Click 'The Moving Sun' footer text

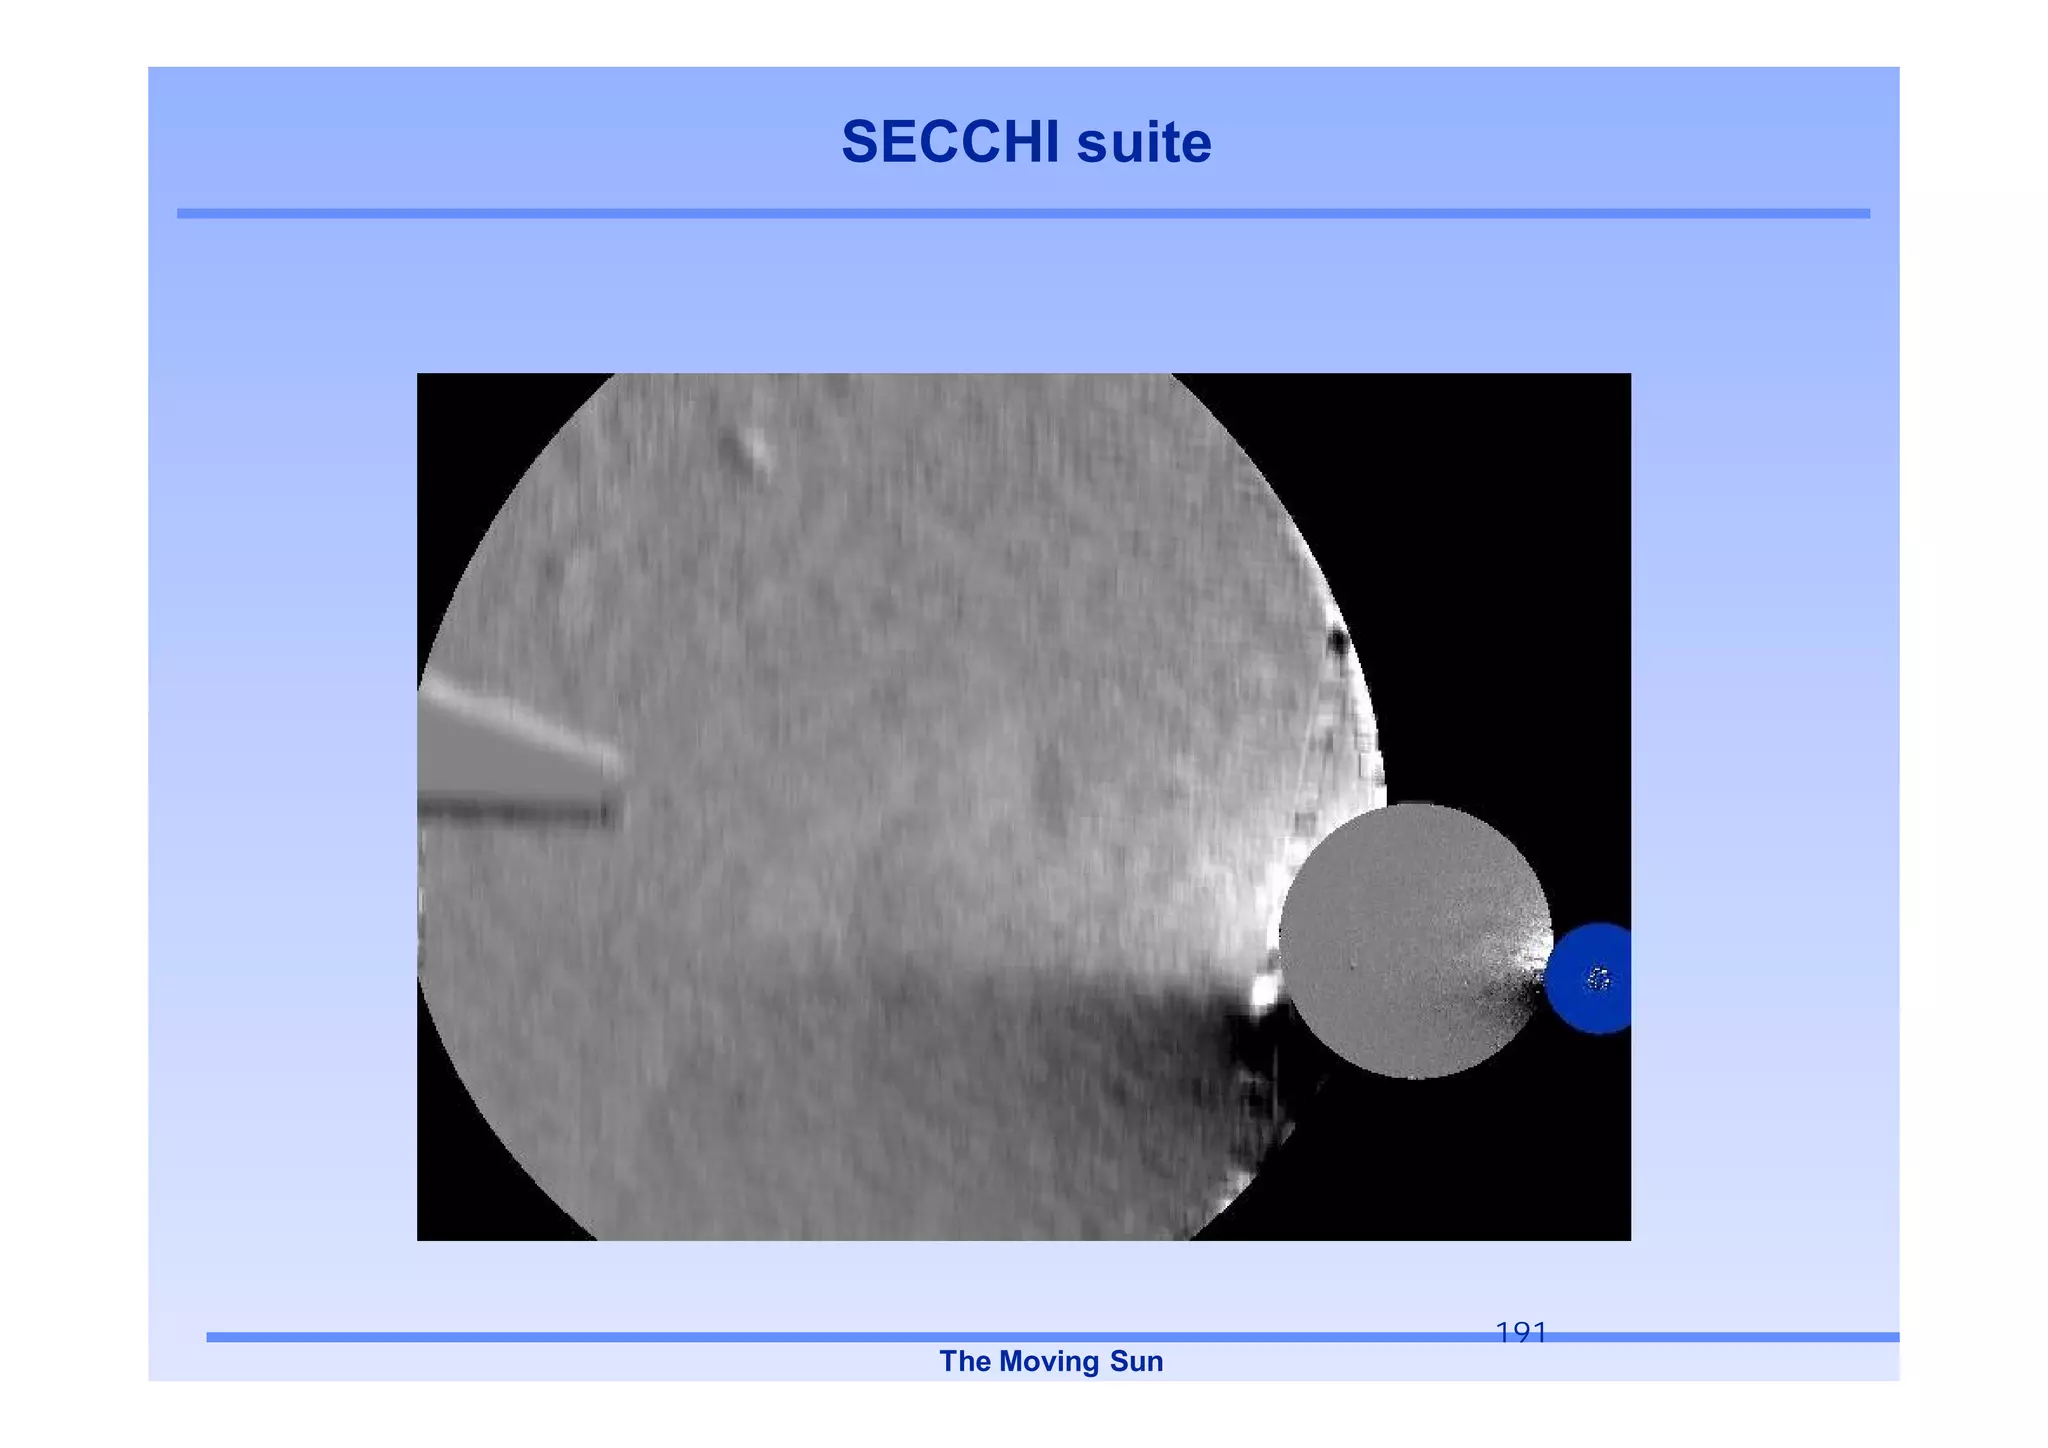point(1051,1361)
